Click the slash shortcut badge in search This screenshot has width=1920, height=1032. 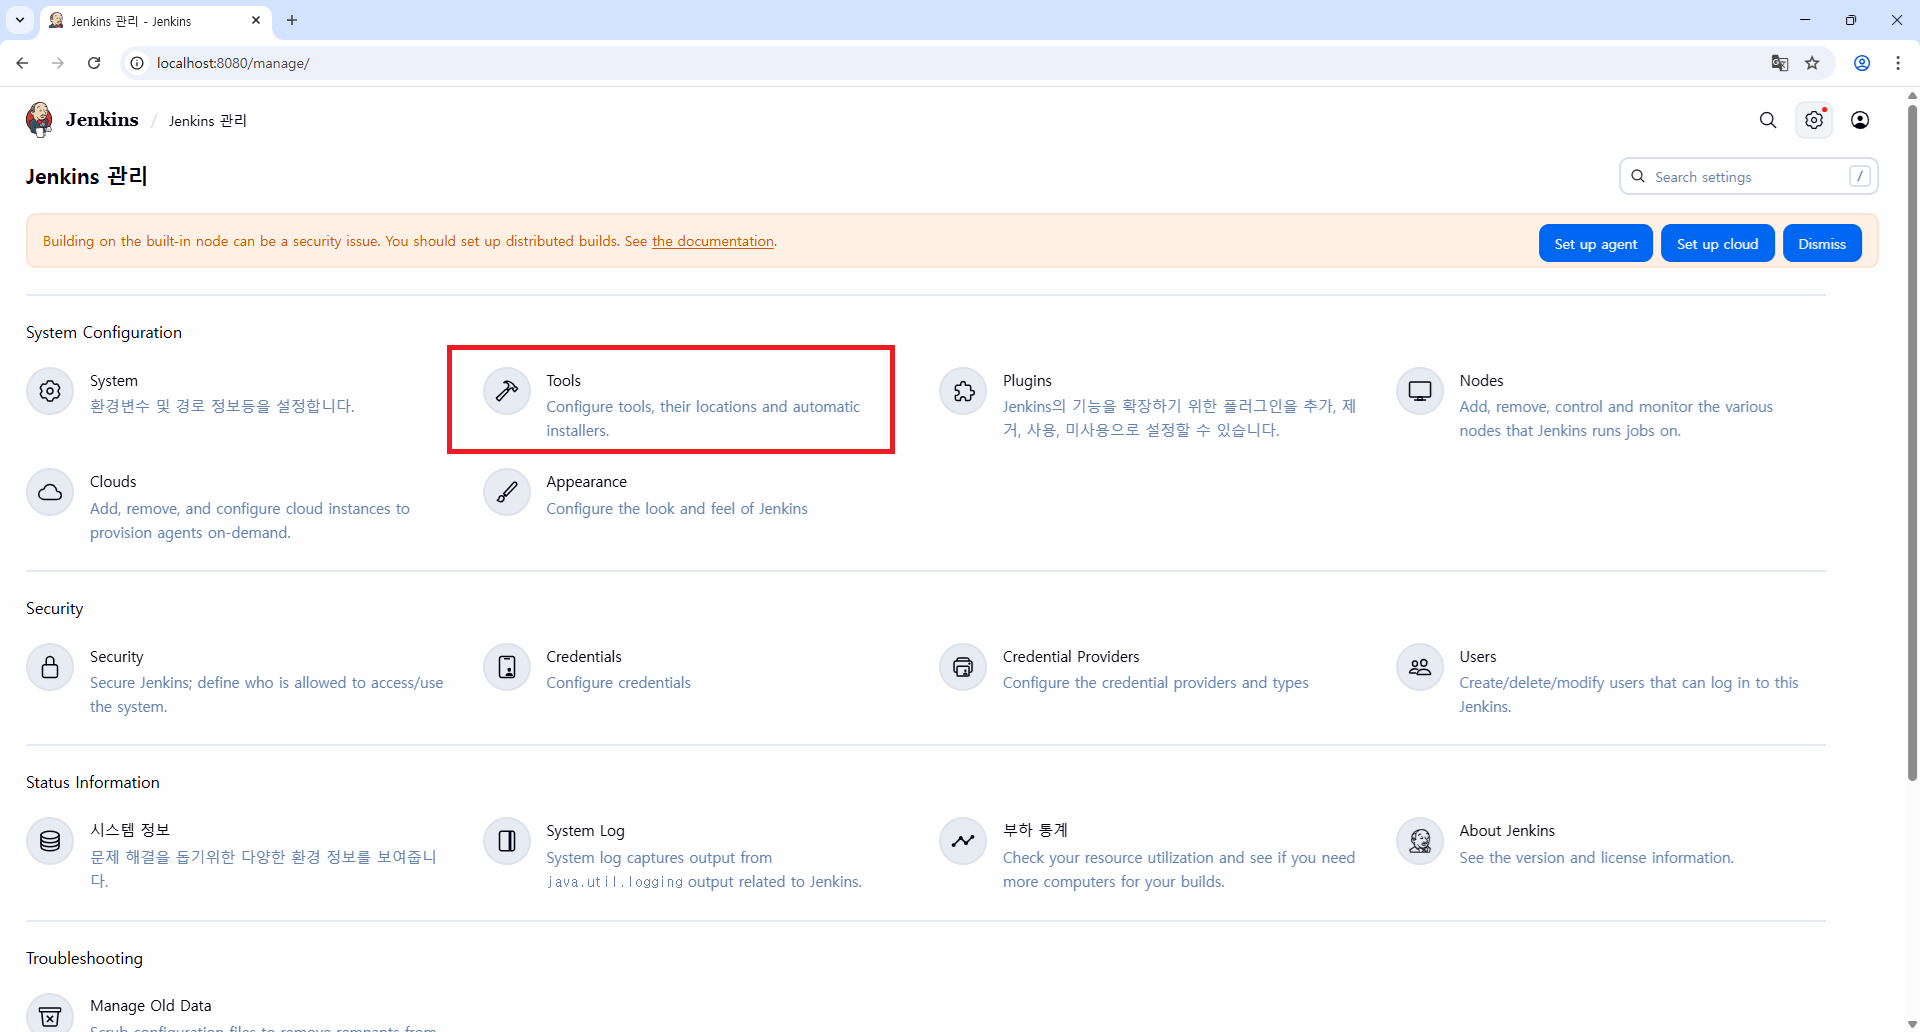coord(1860,176)
